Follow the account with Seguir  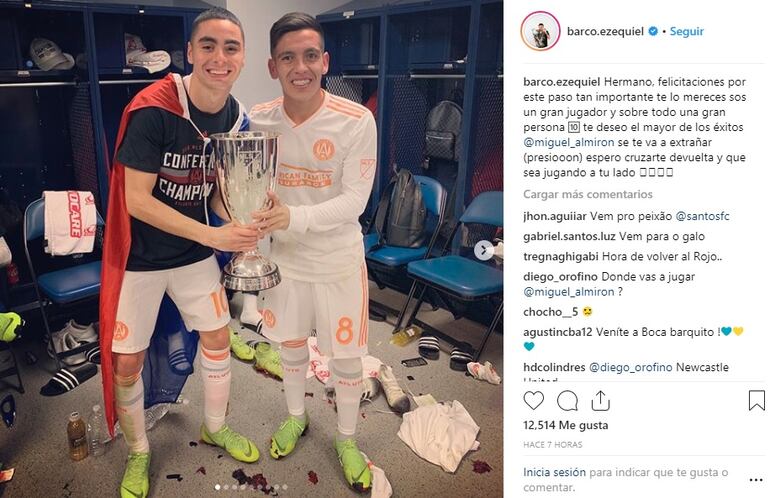tap(687, 31)
